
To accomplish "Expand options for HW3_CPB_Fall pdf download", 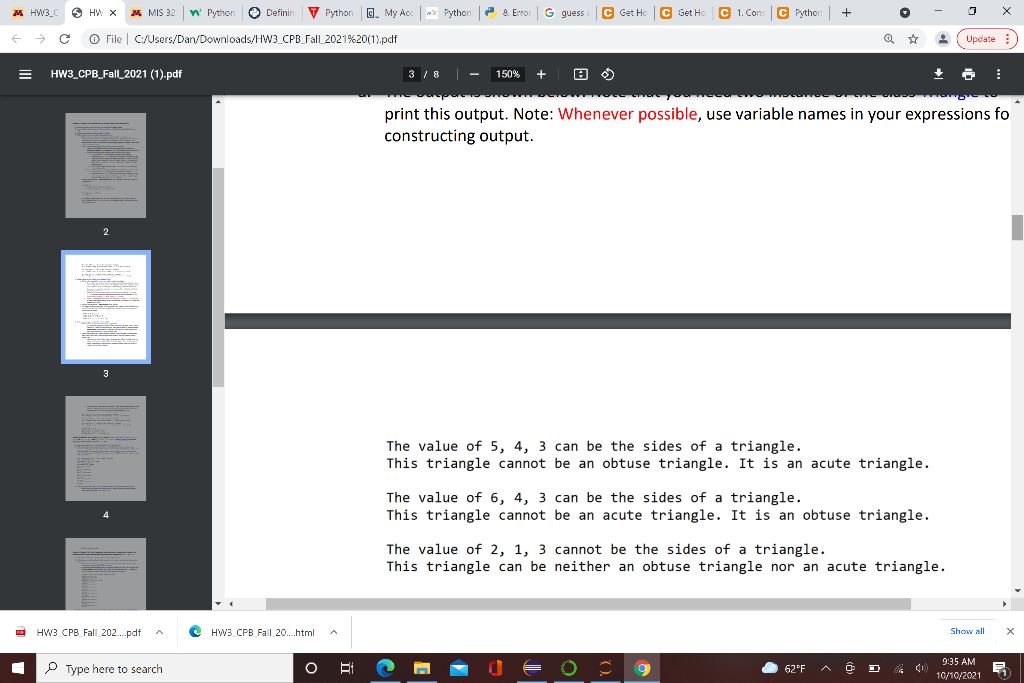I will [157, 631].
